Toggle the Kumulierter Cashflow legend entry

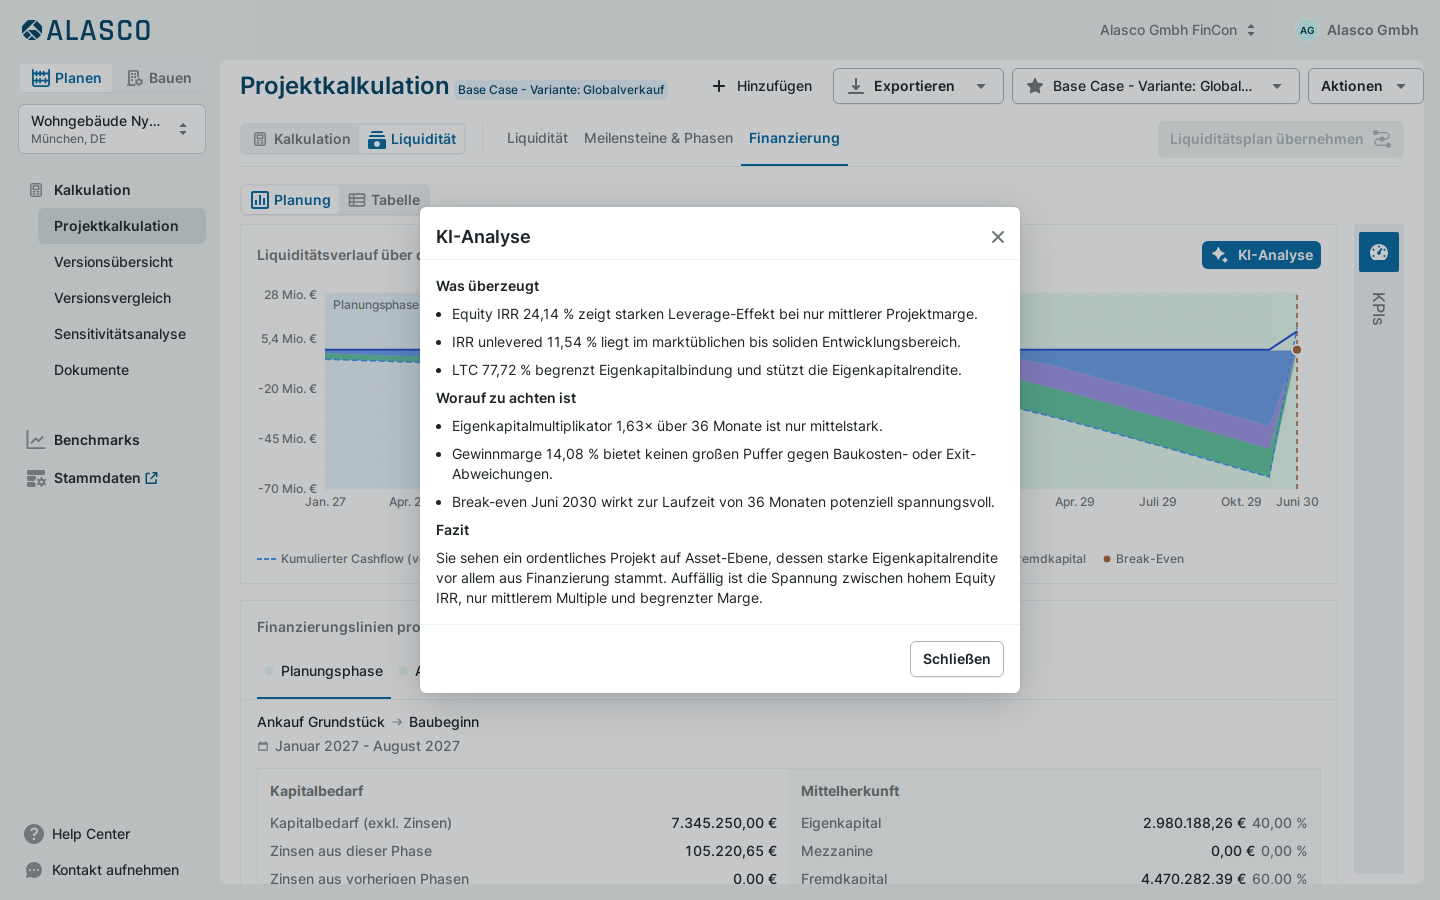click(338, 559)
